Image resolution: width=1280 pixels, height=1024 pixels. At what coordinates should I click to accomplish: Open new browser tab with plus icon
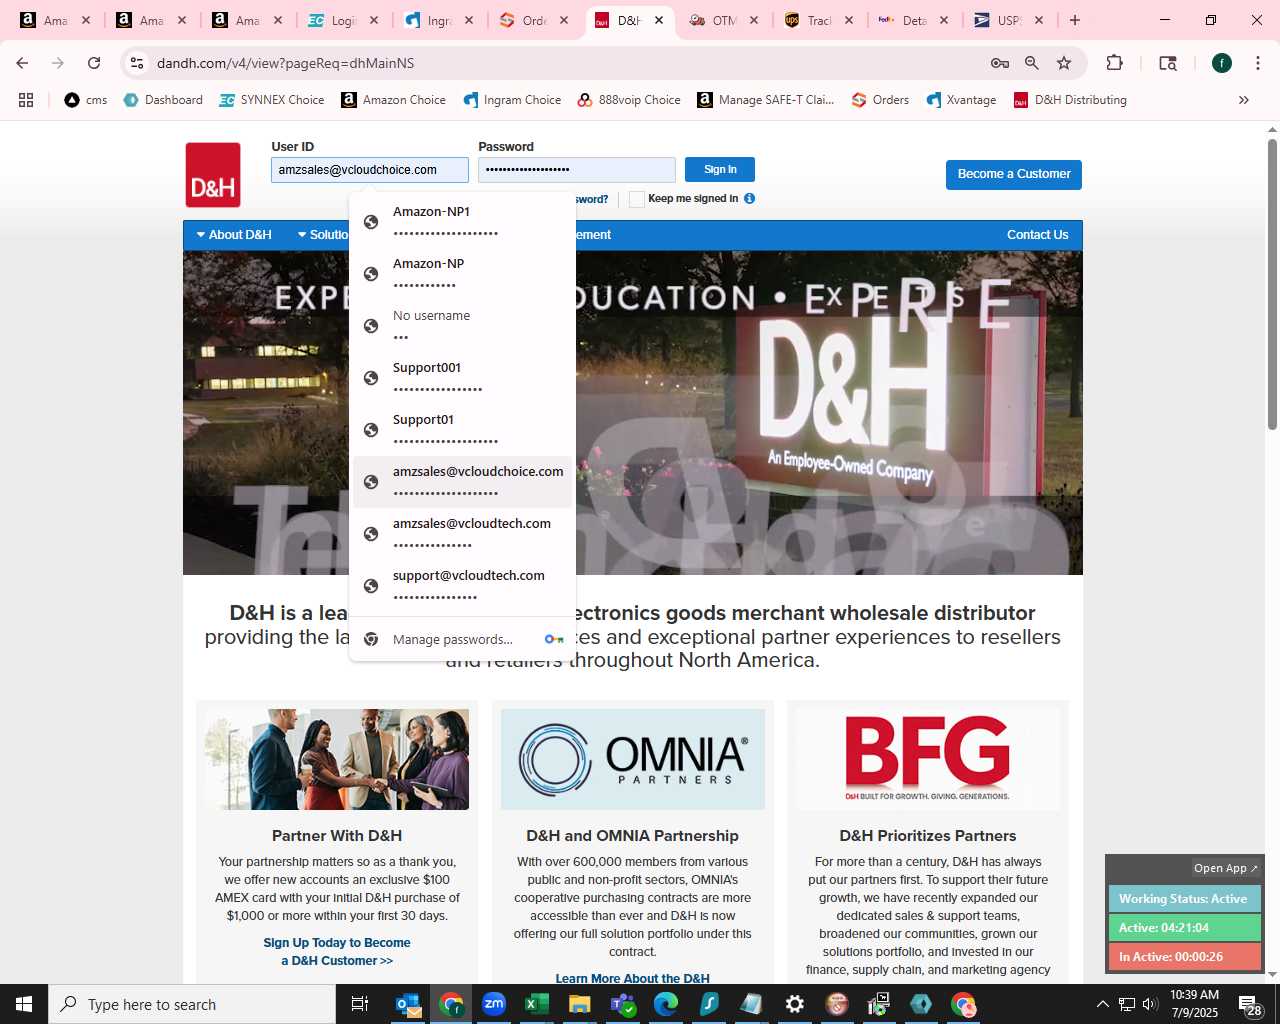pyautogui.click(x=1075, y=20)
